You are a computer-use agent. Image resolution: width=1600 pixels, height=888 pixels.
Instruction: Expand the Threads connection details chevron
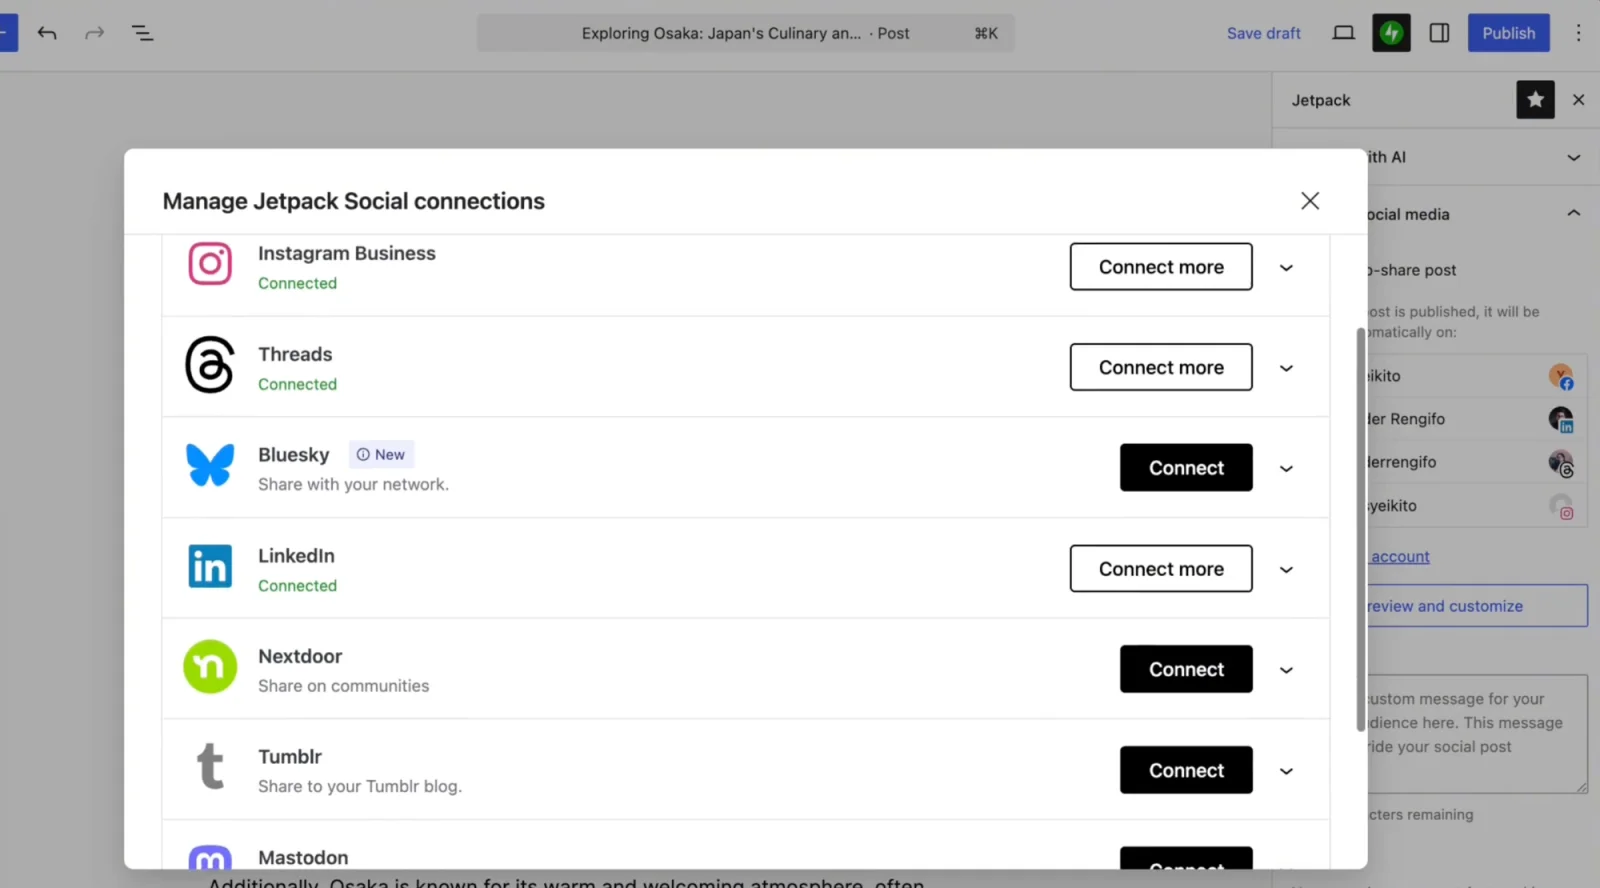[x=1287, y=368]
